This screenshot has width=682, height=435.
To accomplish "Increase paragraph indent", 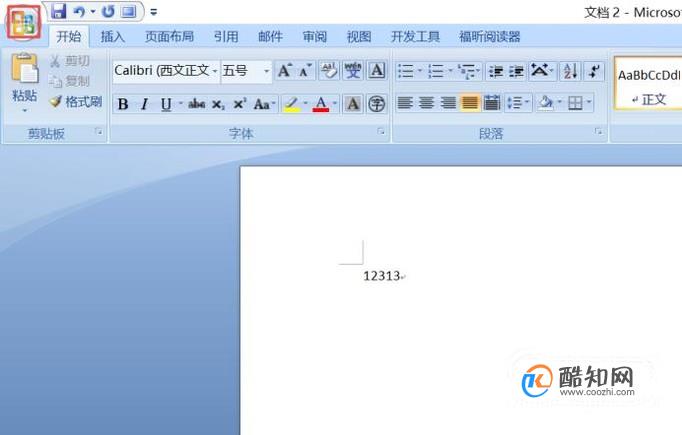I will click(x=516, y=70).
